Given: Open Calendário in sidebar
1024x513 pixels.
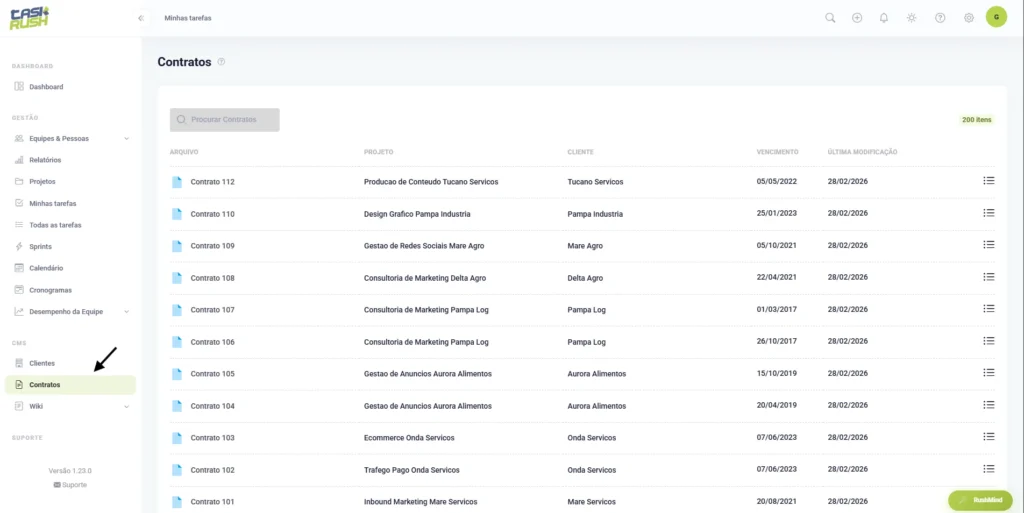Looking at the screenshot, I should [x=46, y=268].
